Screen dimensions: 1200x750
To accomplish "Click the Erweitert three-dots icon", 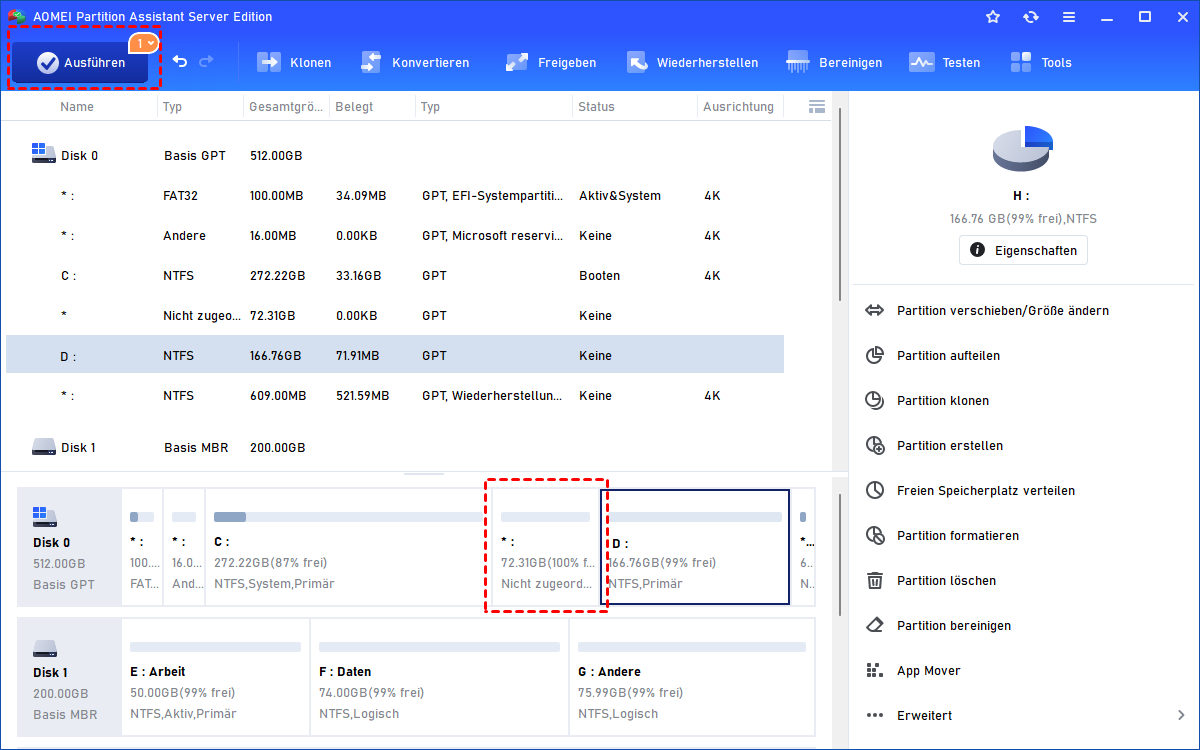I will (875, 716).
